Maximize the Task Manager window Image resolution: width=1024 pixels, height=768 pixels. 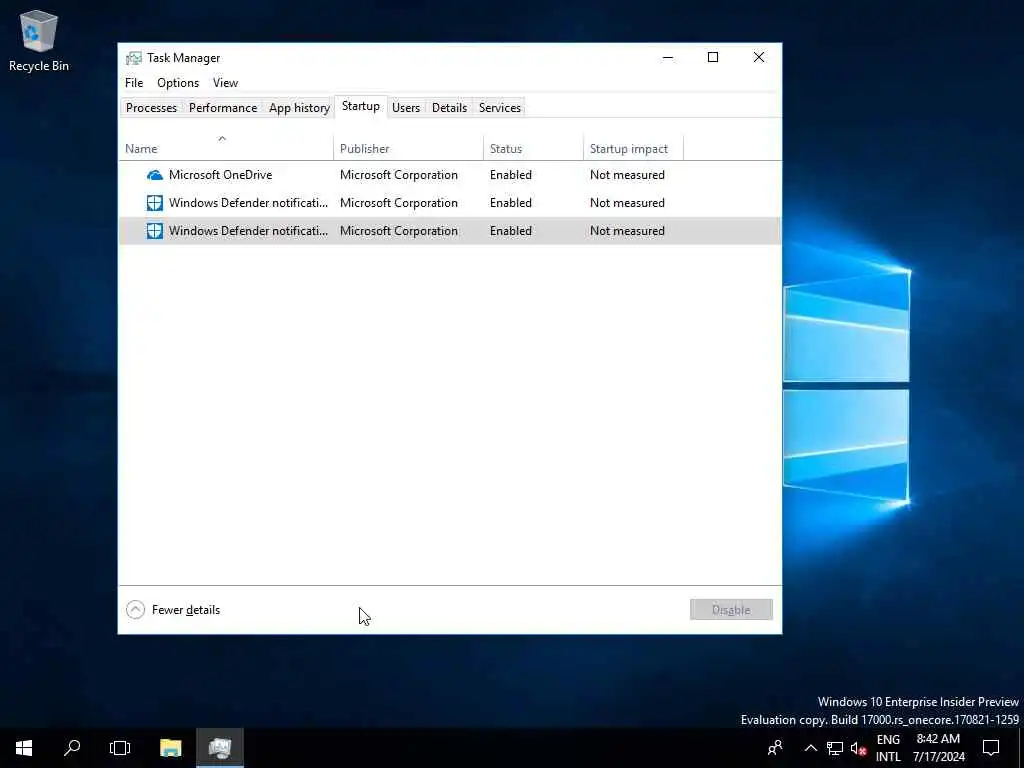713,57
